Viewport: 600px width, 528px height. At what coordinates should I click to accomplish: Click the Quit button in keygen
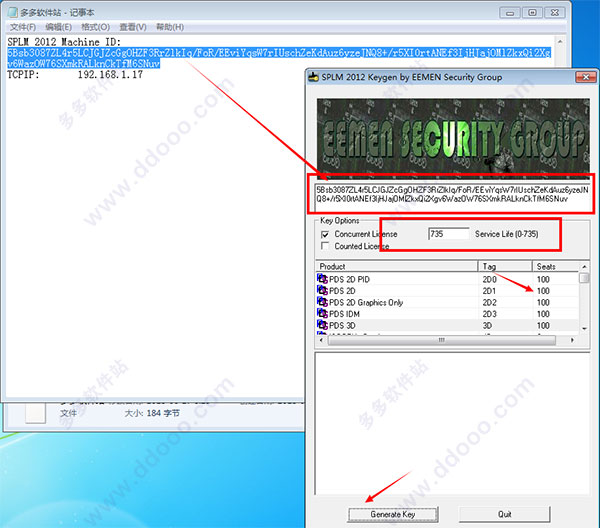[504, 514]
